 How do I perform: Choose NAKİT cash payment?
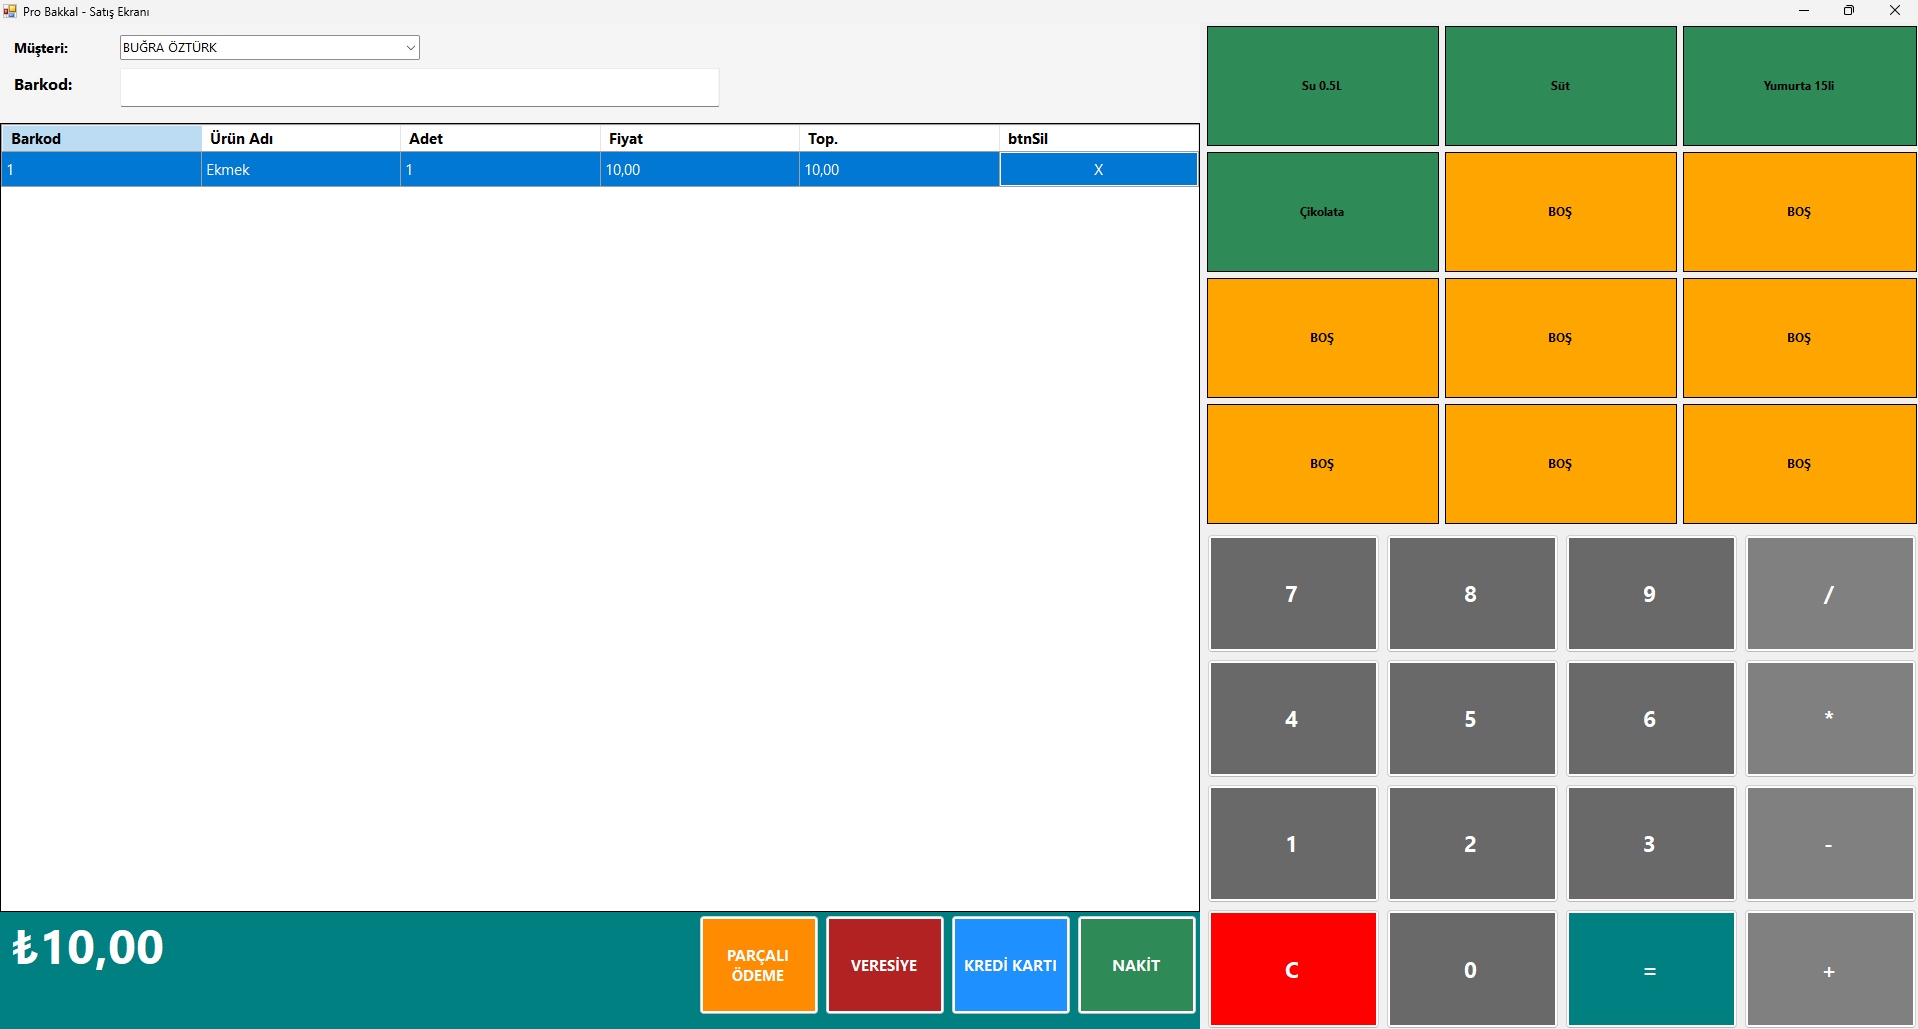pos(1136,965)
